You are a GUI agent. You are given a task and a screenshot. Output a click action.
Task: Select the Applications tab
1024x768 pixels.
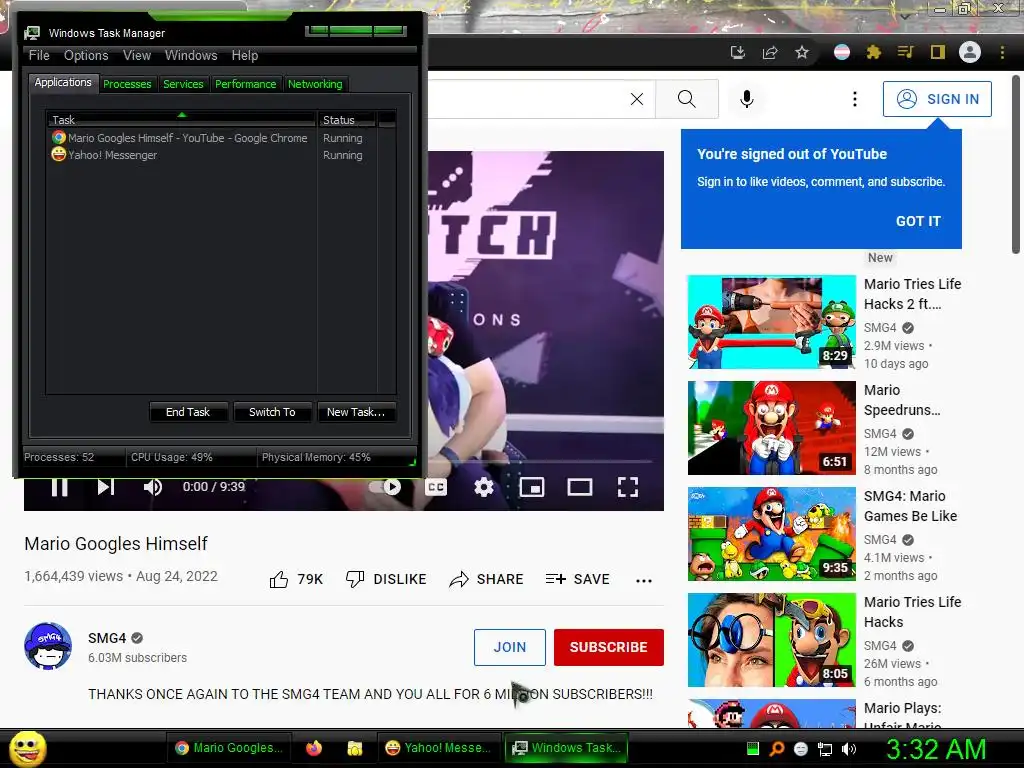63,82
